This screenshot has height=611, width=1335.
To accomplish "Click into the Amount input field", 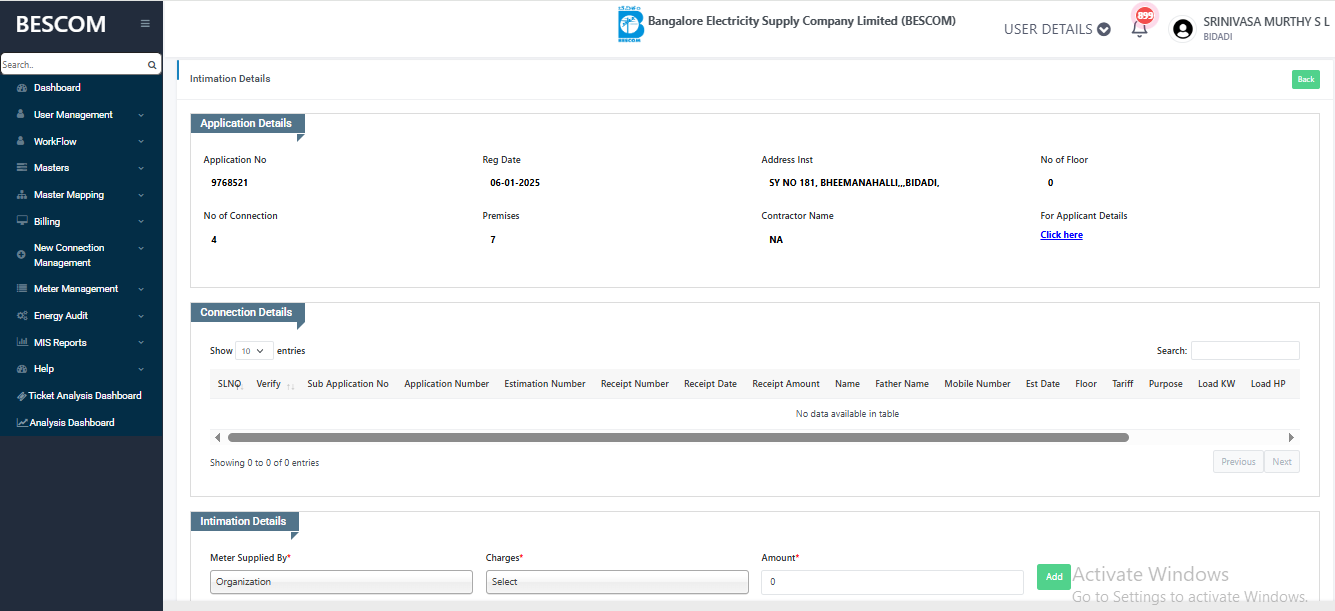I will 892,582.
